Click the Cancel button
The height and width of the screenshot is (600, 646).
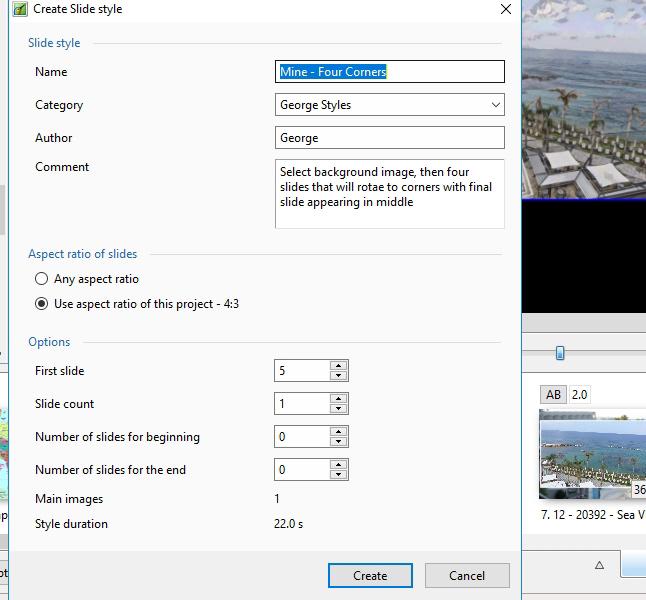(467, 575)
